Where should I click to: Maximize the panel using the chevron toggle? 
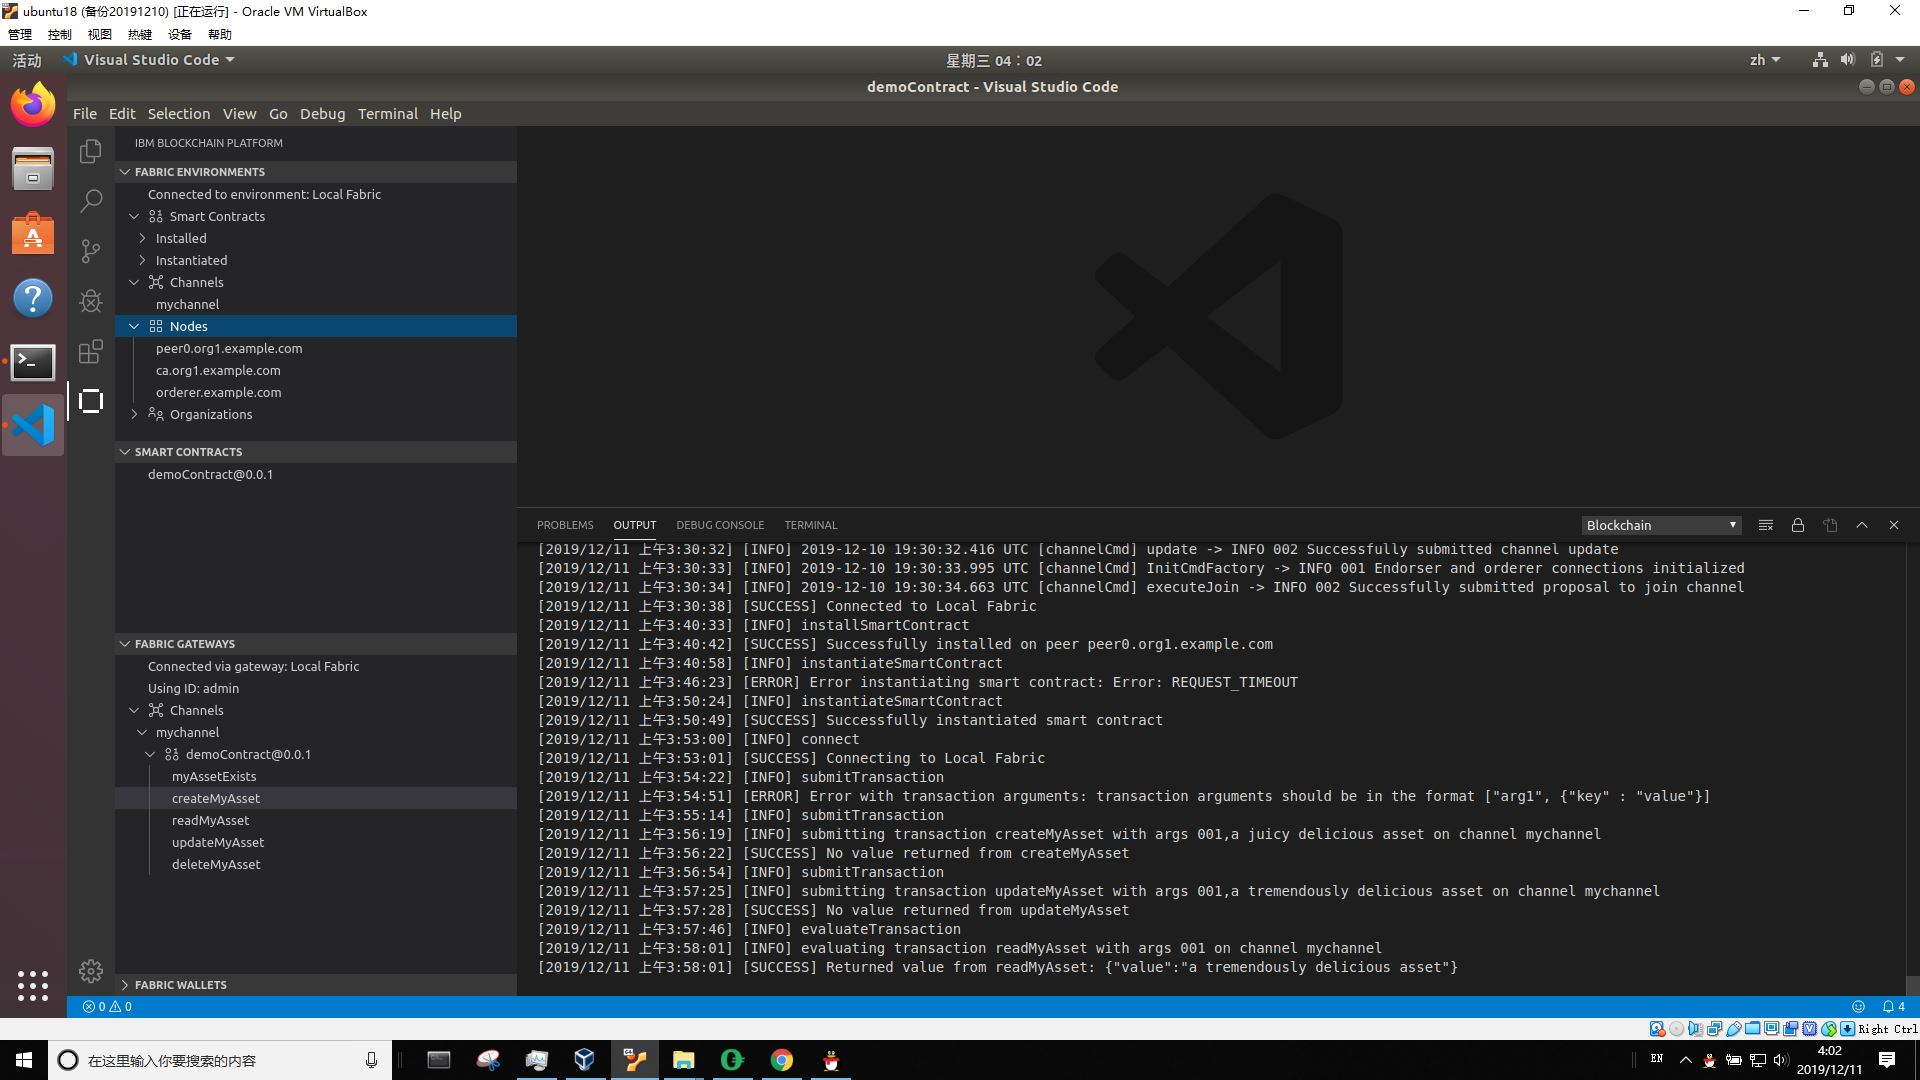coord(1862,524)
